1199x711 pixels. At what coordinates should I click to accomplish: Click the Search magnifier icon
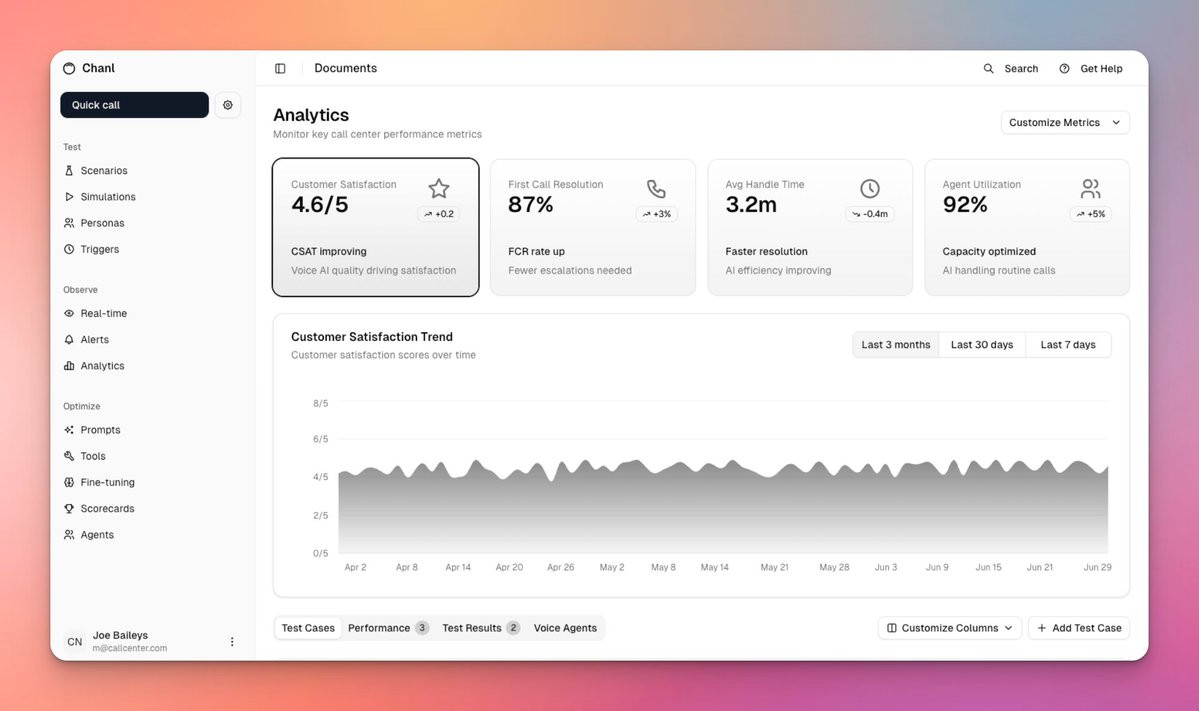coord(988,69)
